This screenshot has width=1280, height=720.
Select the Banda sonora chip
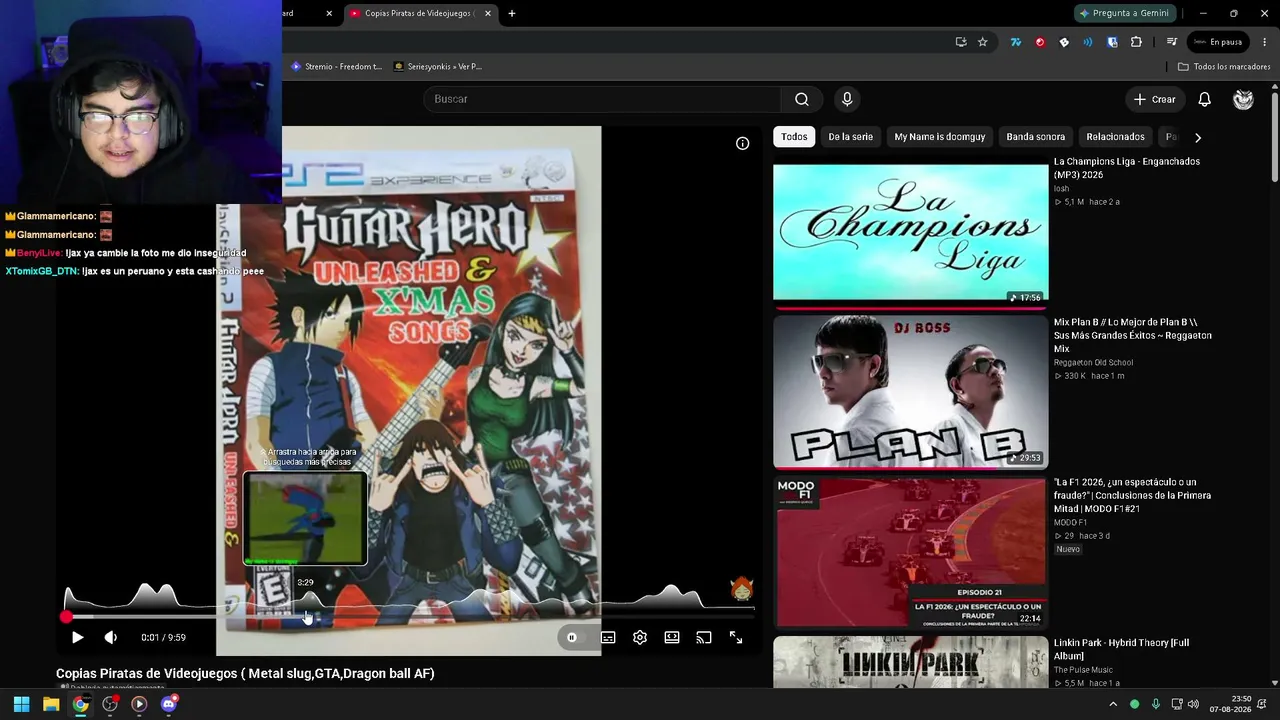click(x=1035, y=137)
